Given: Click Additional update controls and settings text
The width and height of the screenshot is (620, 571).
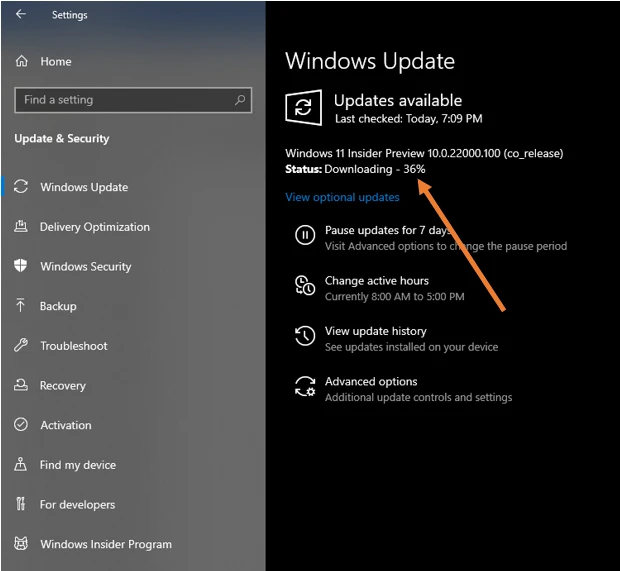Looking at the screenshot, I should tap(418, 397).
